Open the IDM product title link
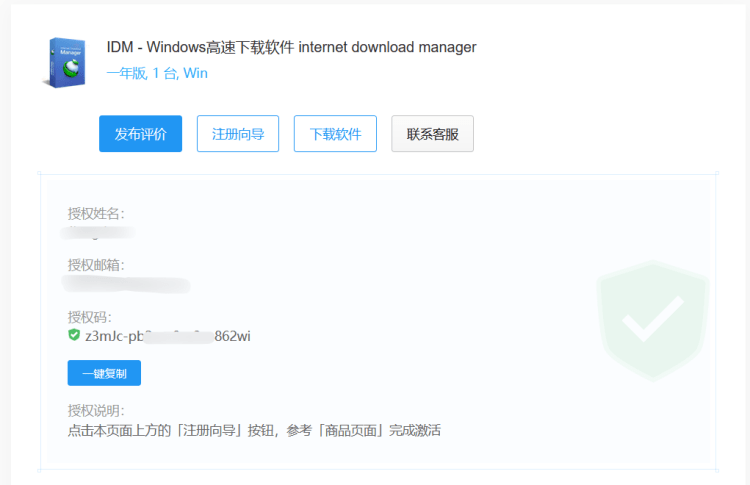750x485 pixels. [291, 47]
